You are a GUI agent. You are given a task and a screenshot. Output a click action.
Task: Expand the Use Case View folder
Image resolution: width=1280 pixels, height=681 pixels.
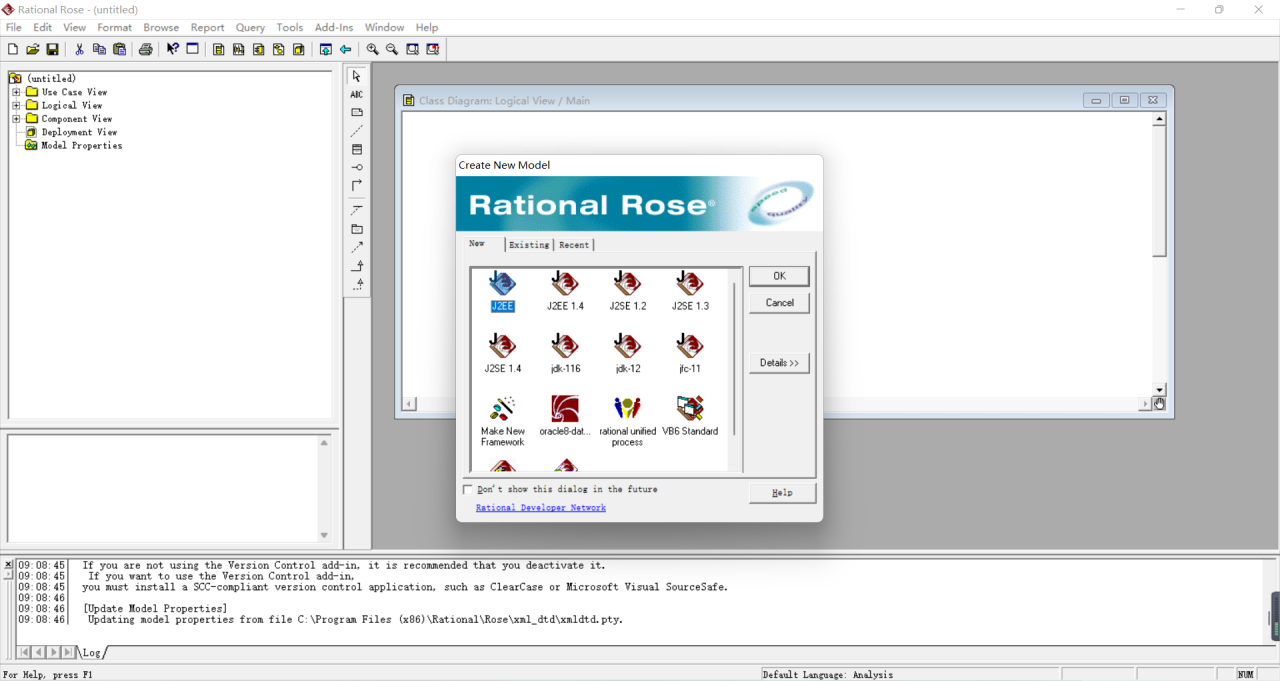pos(16,92)
